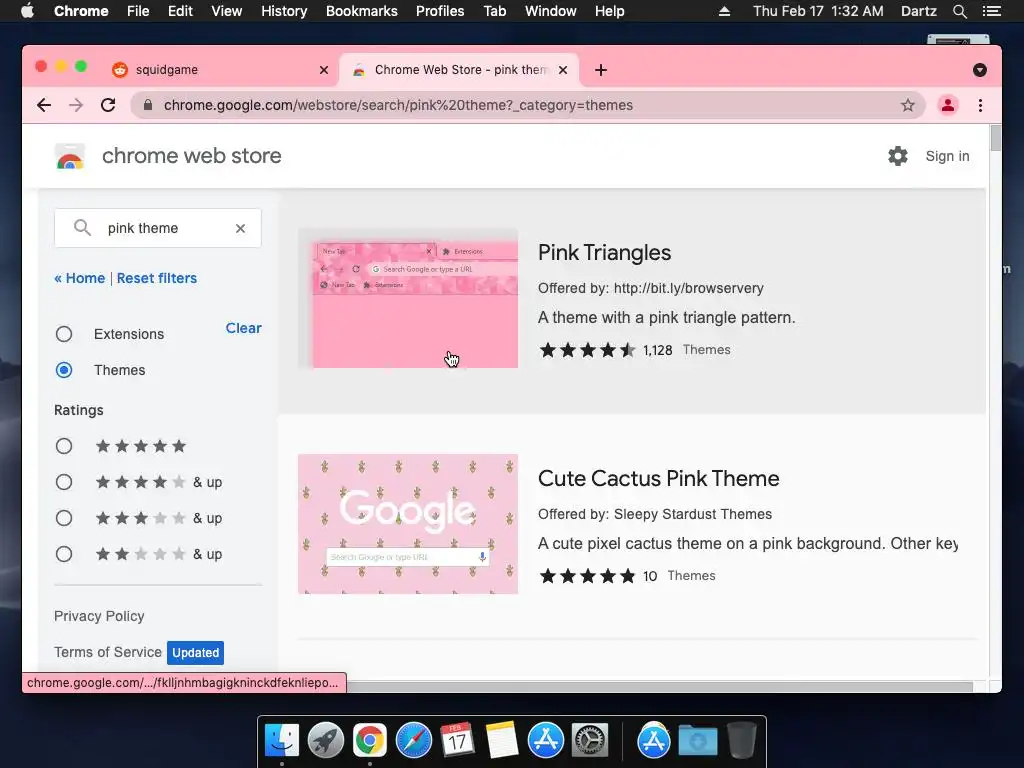
Task: Filter by two stars & up
Action: [x=64, y=554]
